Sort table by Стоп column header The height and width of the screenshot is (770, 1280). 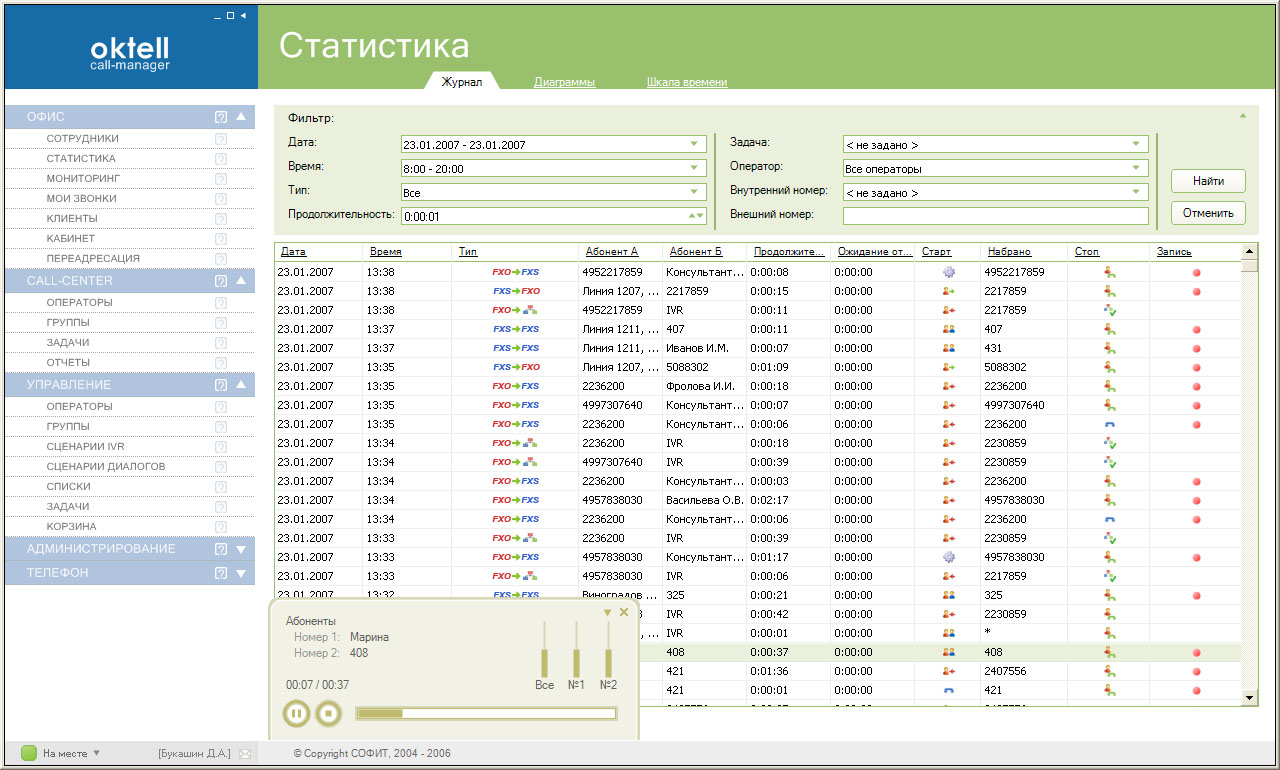[x=1087, y=252]
